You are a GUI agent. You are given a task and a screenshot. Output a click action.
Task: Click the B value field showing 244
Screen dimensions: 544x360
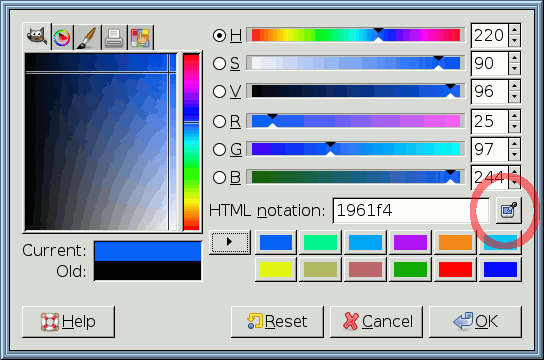[490, 177]
